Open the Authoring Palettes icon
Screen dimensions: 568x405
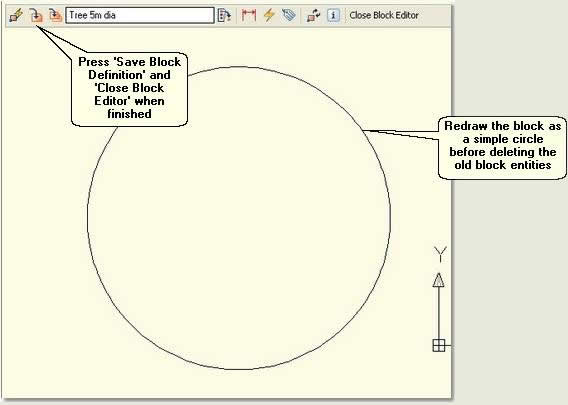pos(224,16)
